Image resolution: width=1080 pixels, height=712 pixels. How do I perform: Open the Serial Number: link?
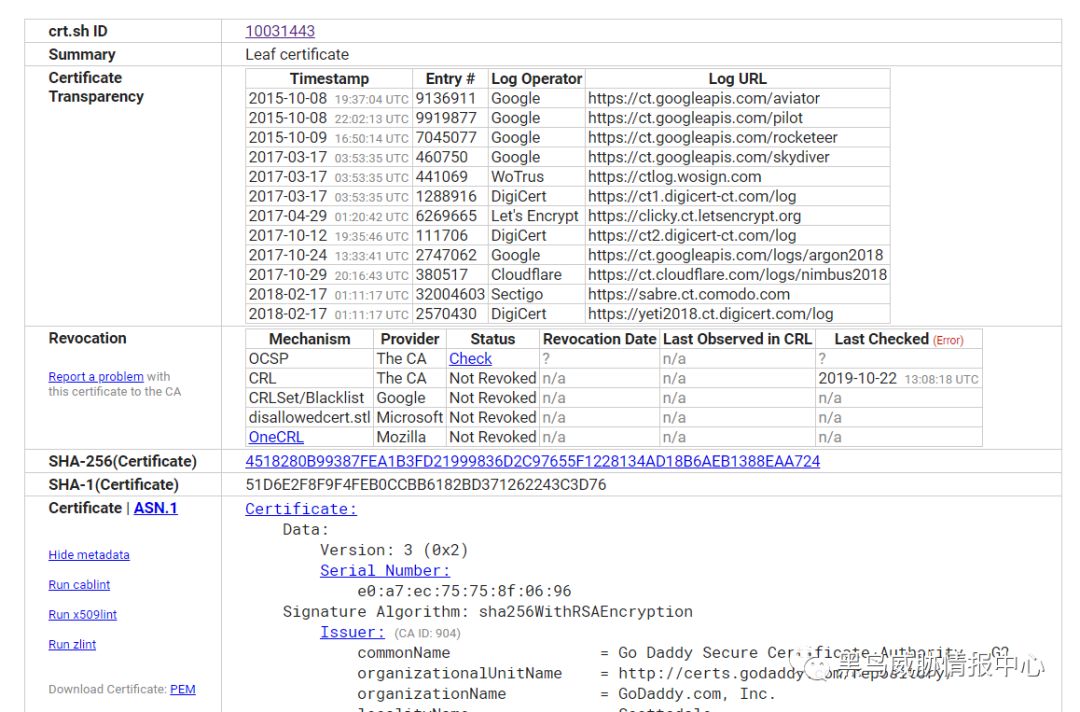[385, 571]
